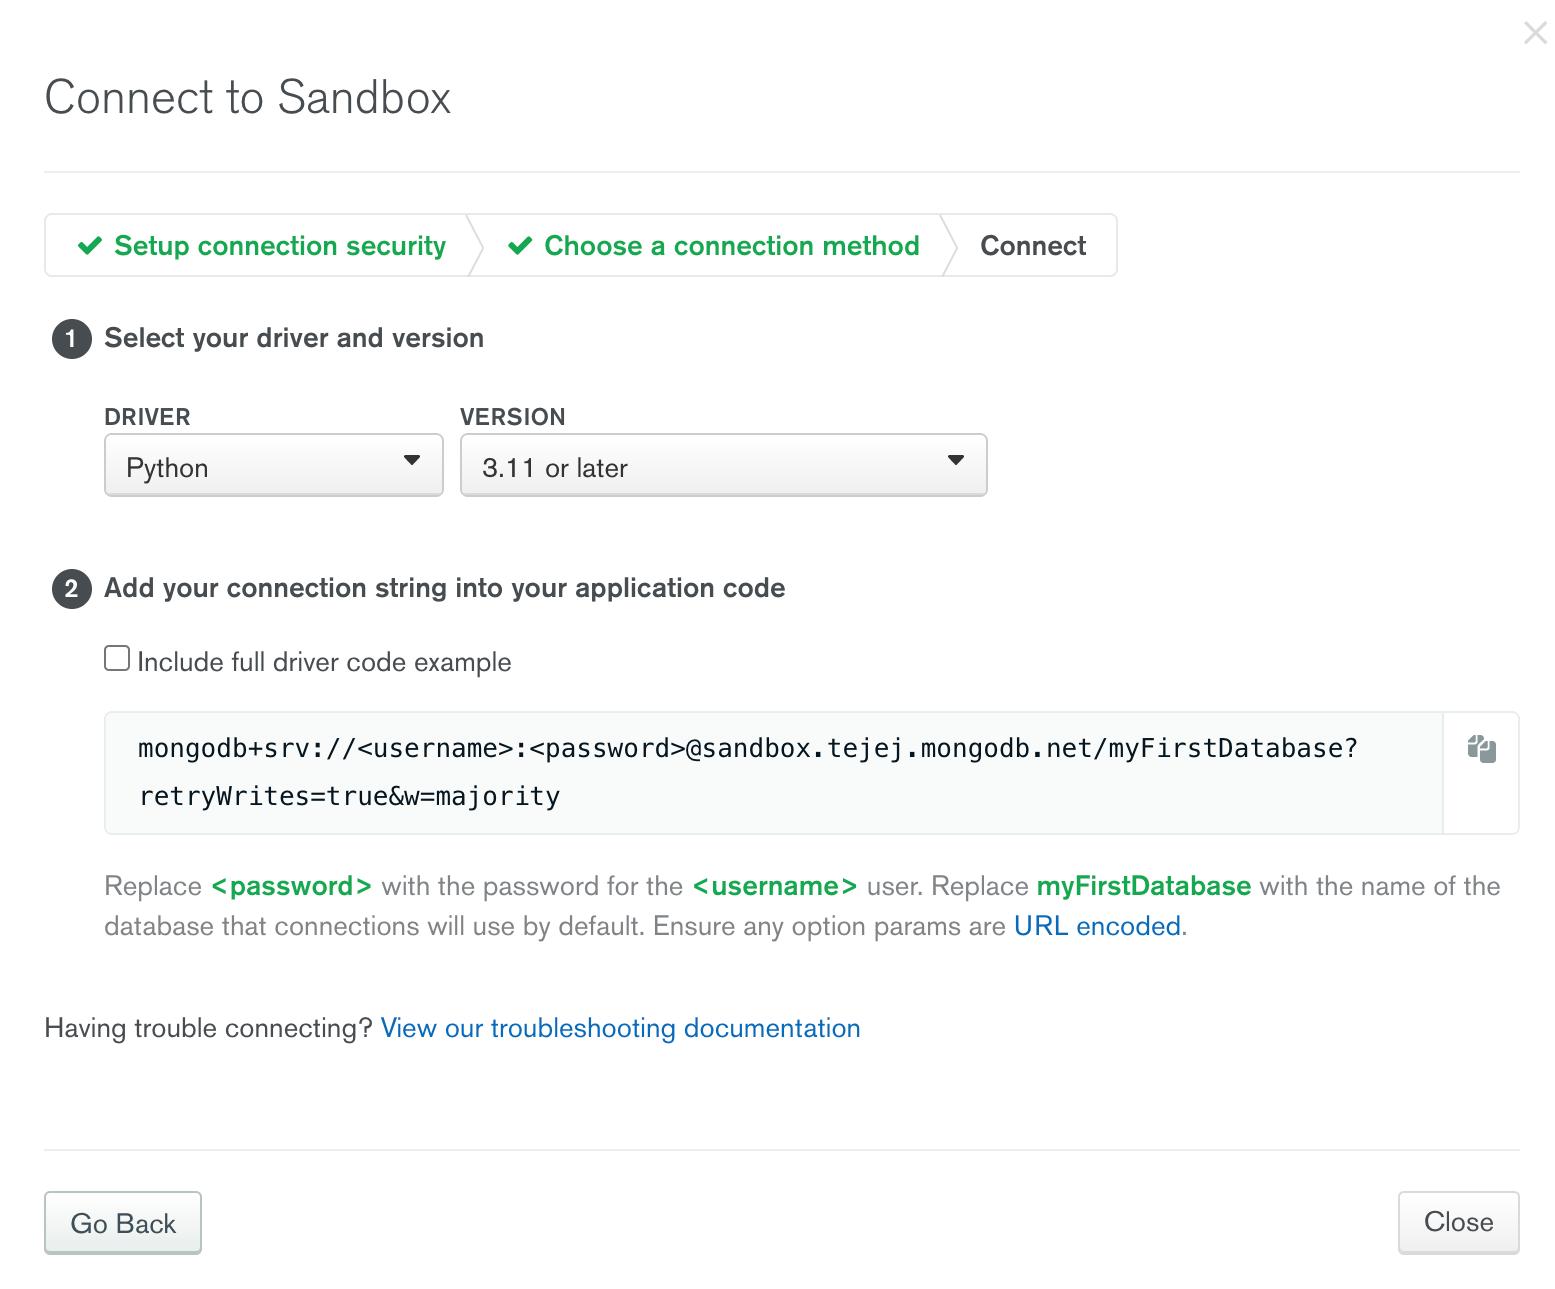Close the dialog with the X icon
The image size is (1555, 1289).
click(1535, 33)
